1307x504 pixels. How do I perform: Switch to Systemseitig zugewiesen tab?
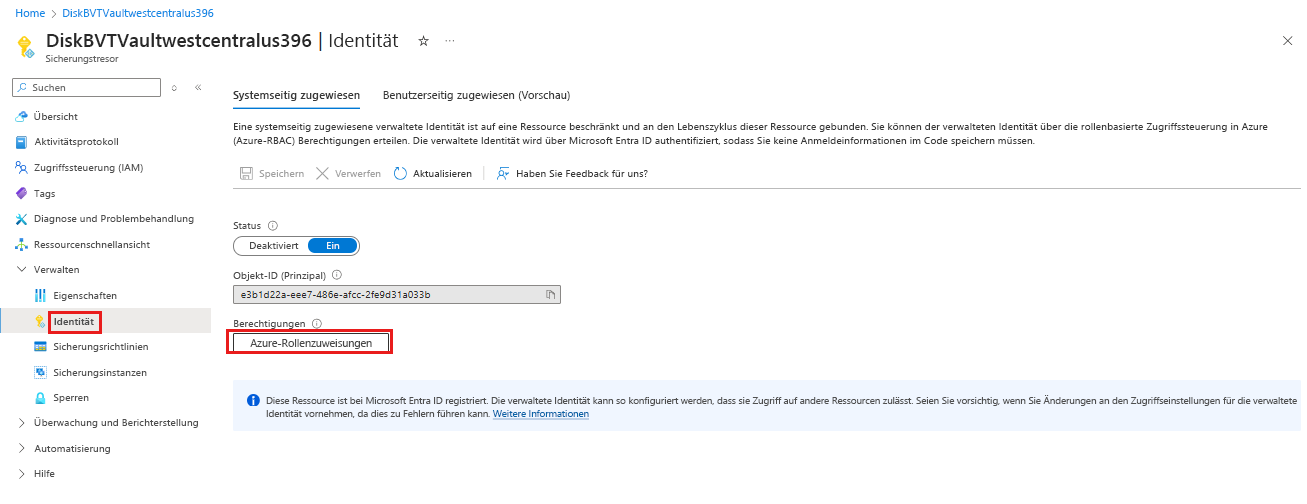296,96
